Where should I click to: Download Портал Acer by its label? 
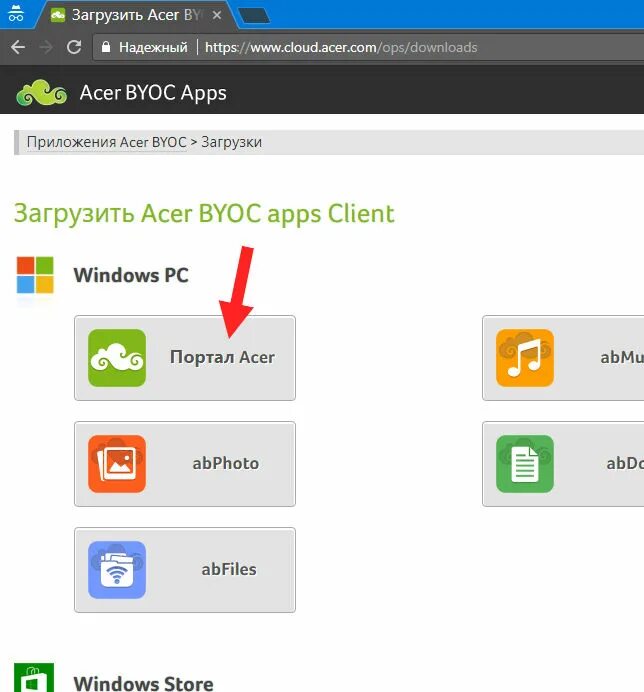pyautogui.click(x=222, y=357)
